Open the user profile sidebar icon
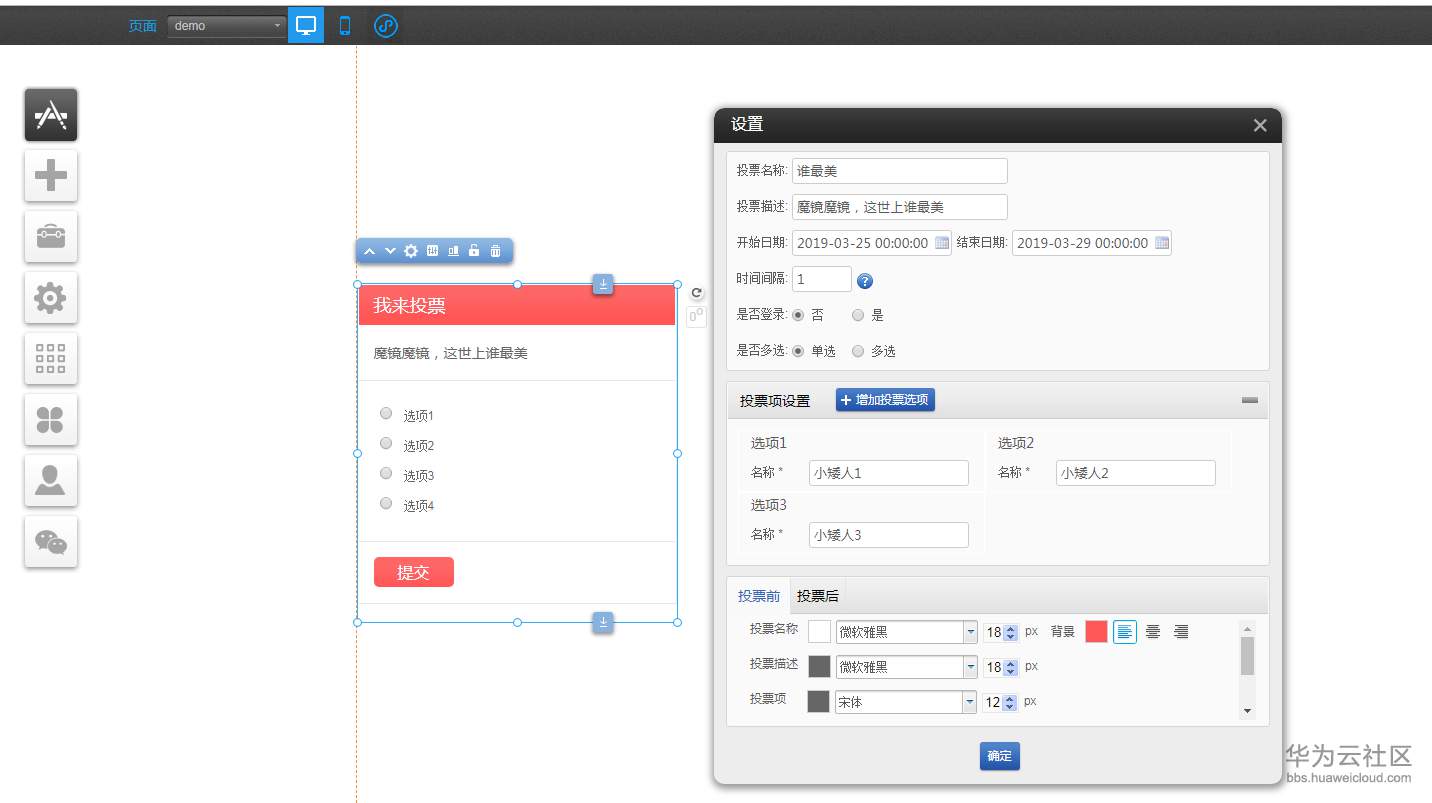 click(x=51, y=481)
